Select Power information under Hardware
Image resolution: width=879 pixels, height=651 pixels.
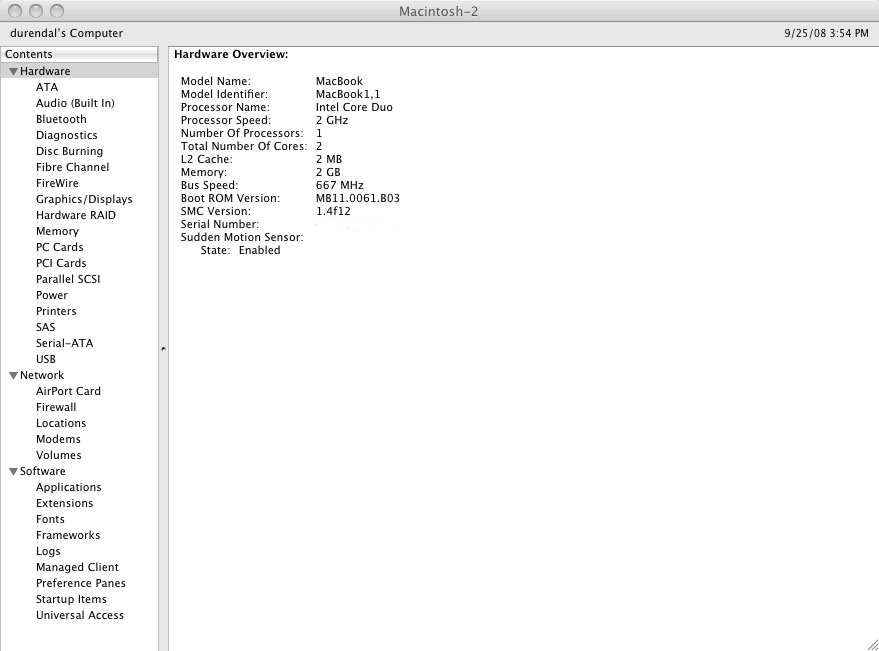(x=51, y=295)
